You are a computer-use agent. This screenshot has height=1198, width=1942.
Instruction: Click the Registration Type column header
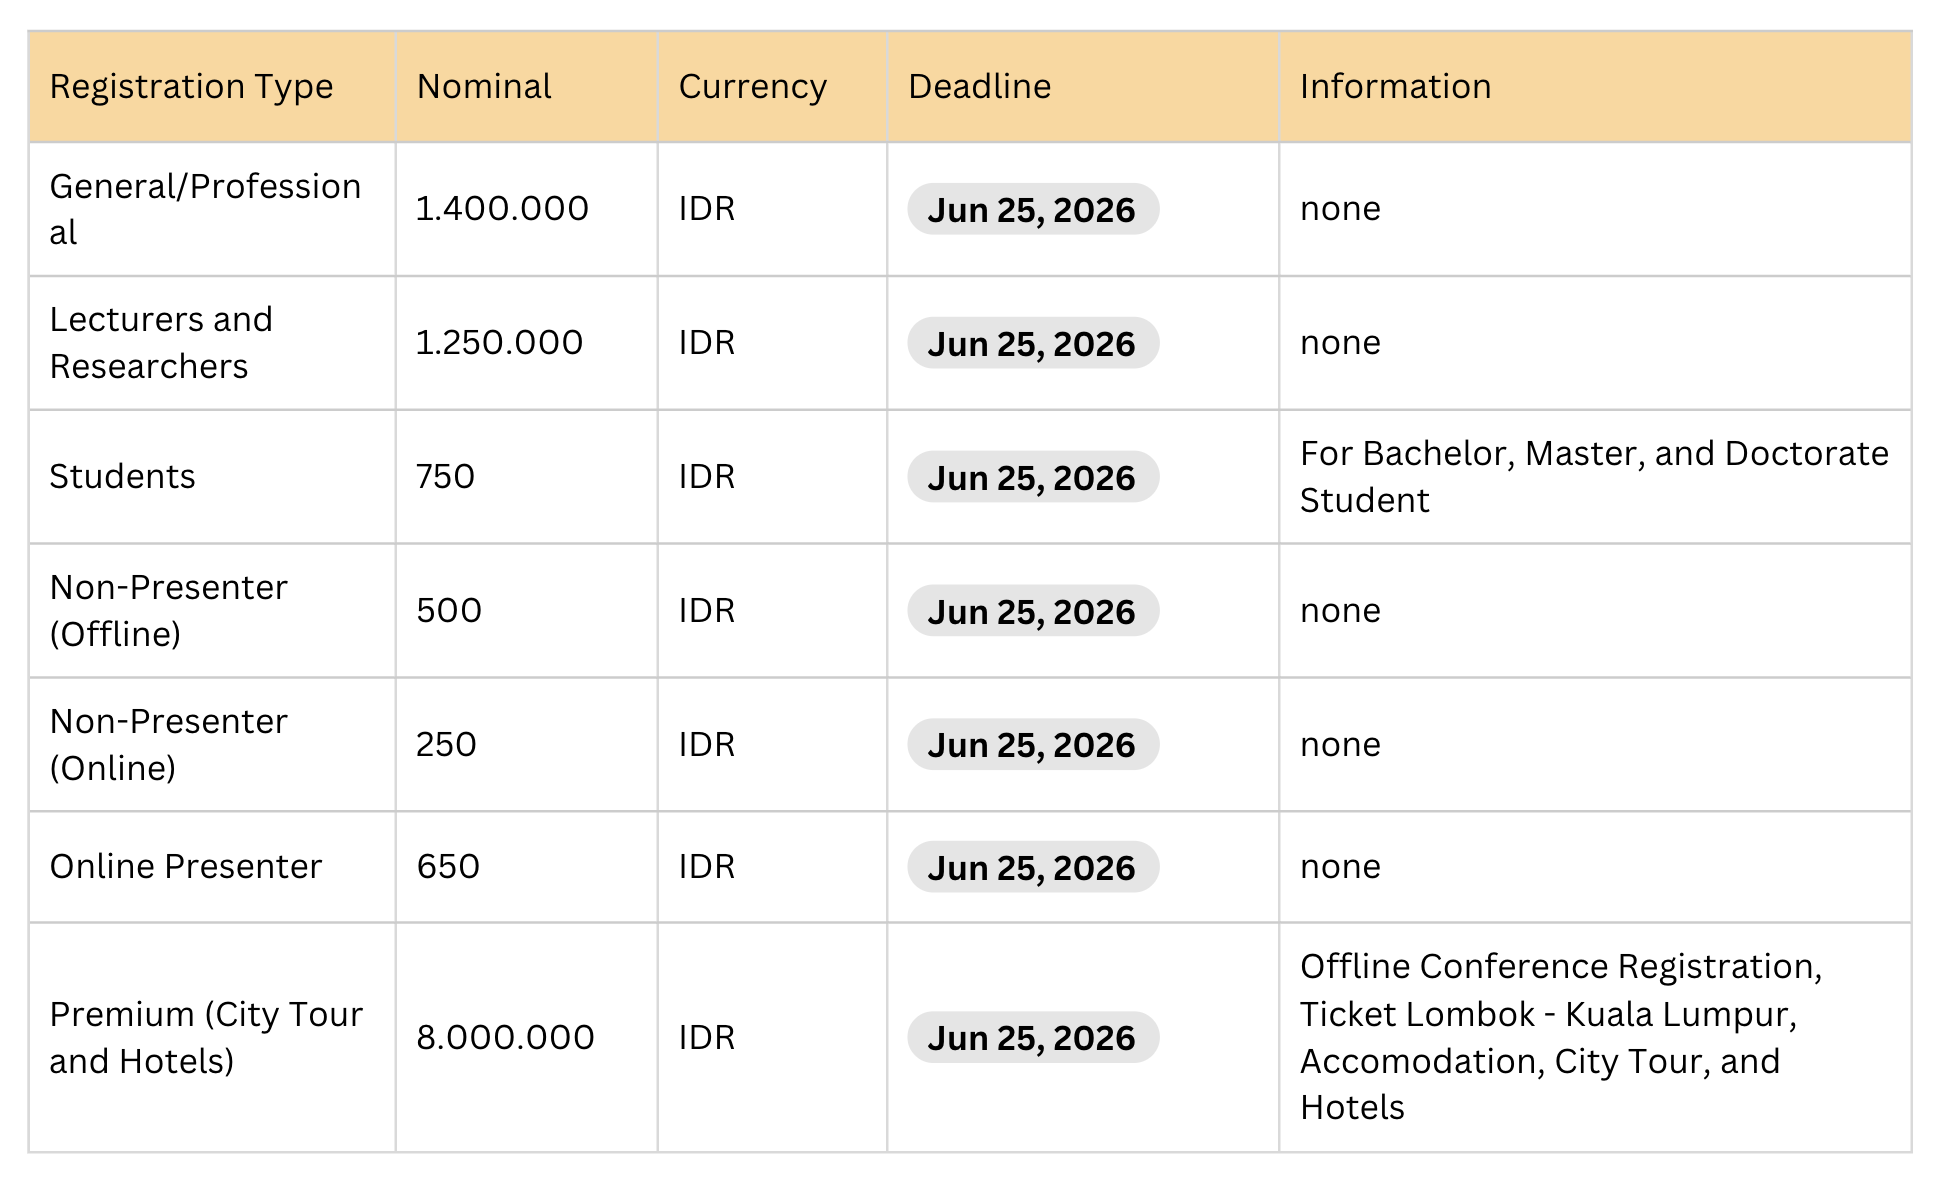click(191, 87)
